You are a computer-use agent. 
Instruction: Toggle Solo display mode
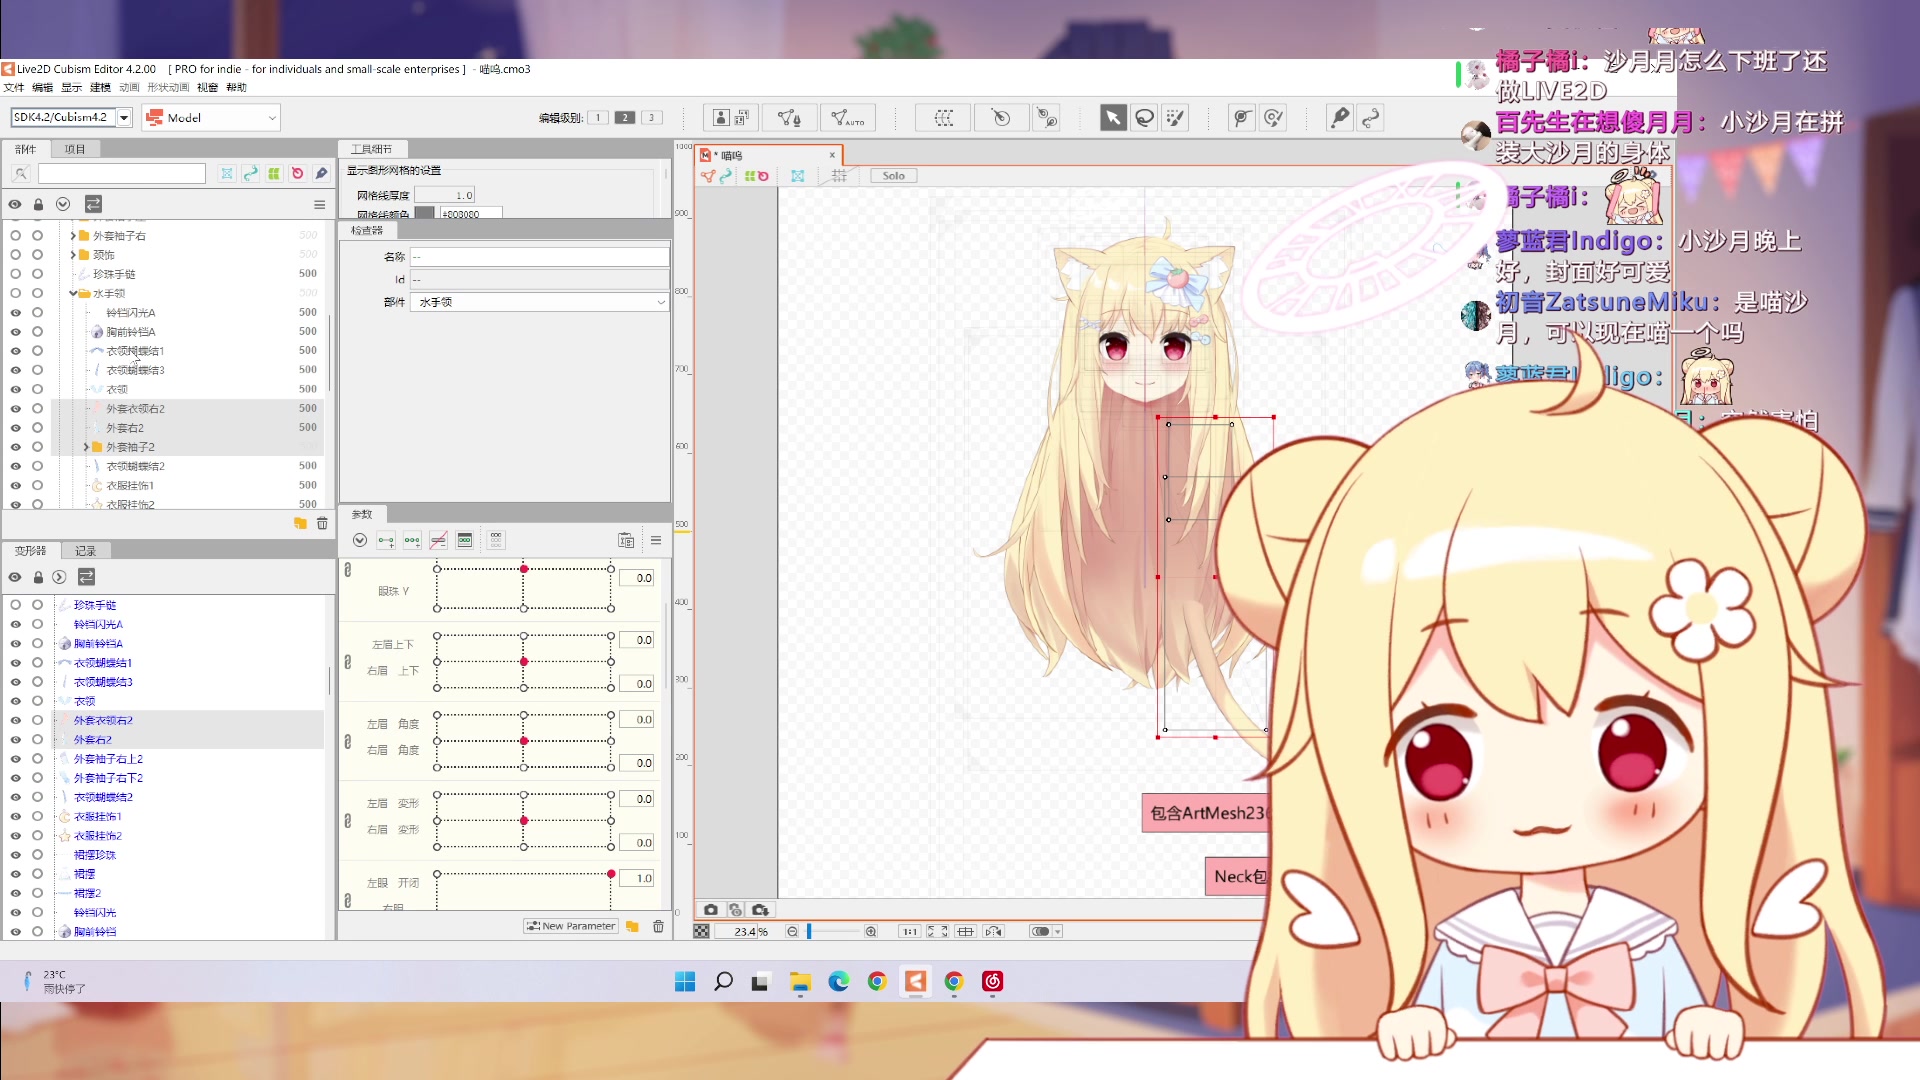pyautogui.click(x=893, y=176)
